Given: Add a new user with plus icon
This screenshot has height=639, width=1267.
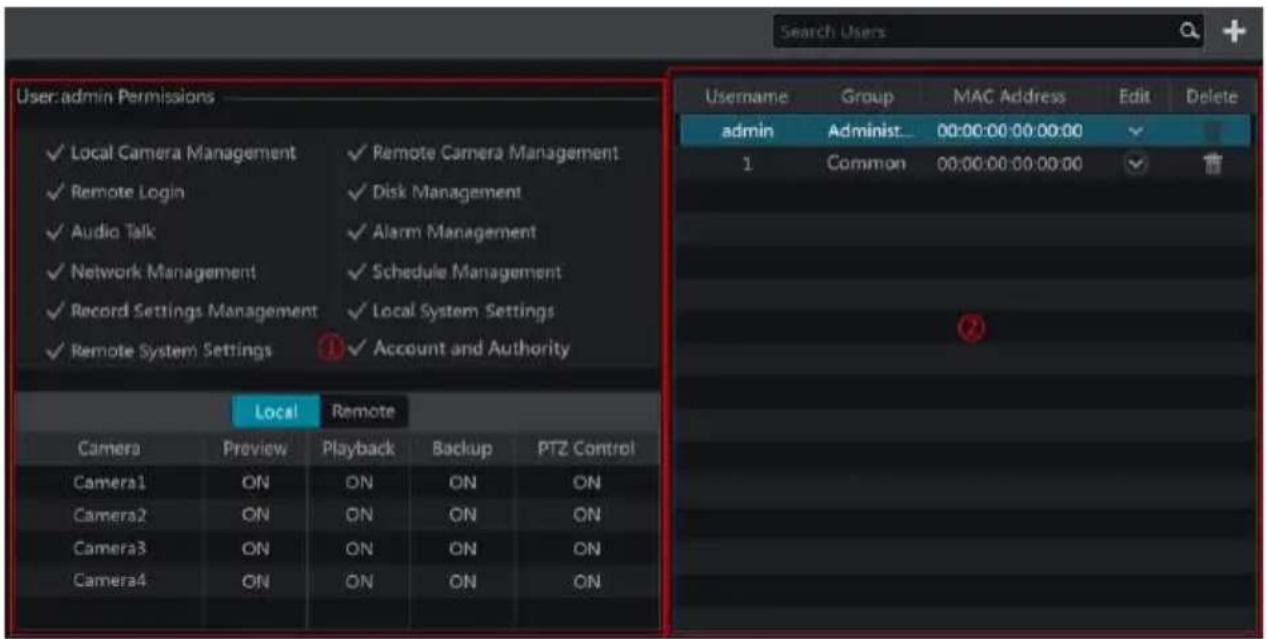Looking at the screenshot, I should [x=1235, y=32].
